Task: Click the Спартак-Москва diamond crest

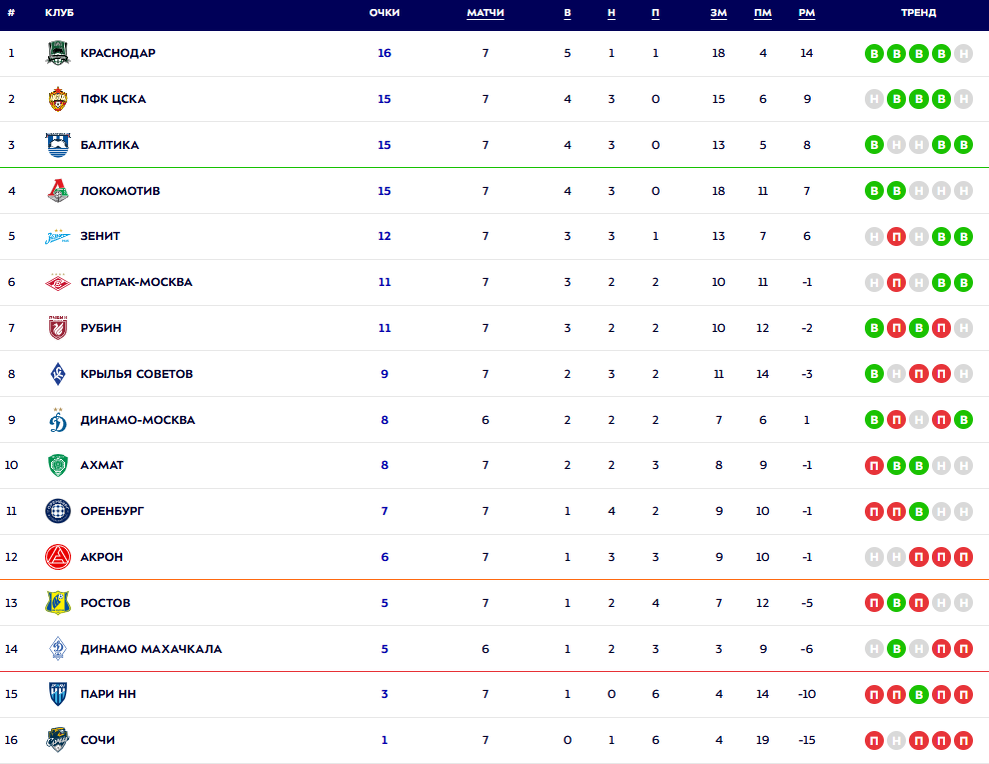Action: pyautogui.click(x=58, y=282)
